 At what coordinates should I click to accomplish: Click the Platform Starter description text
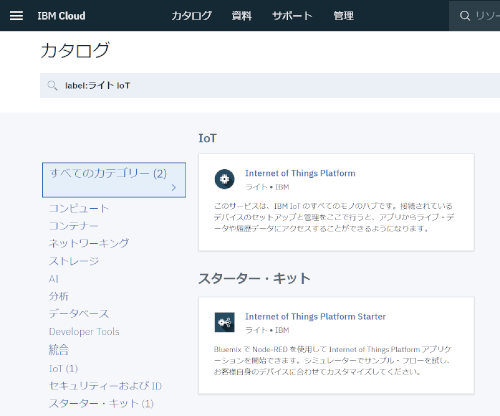point(332,360)
